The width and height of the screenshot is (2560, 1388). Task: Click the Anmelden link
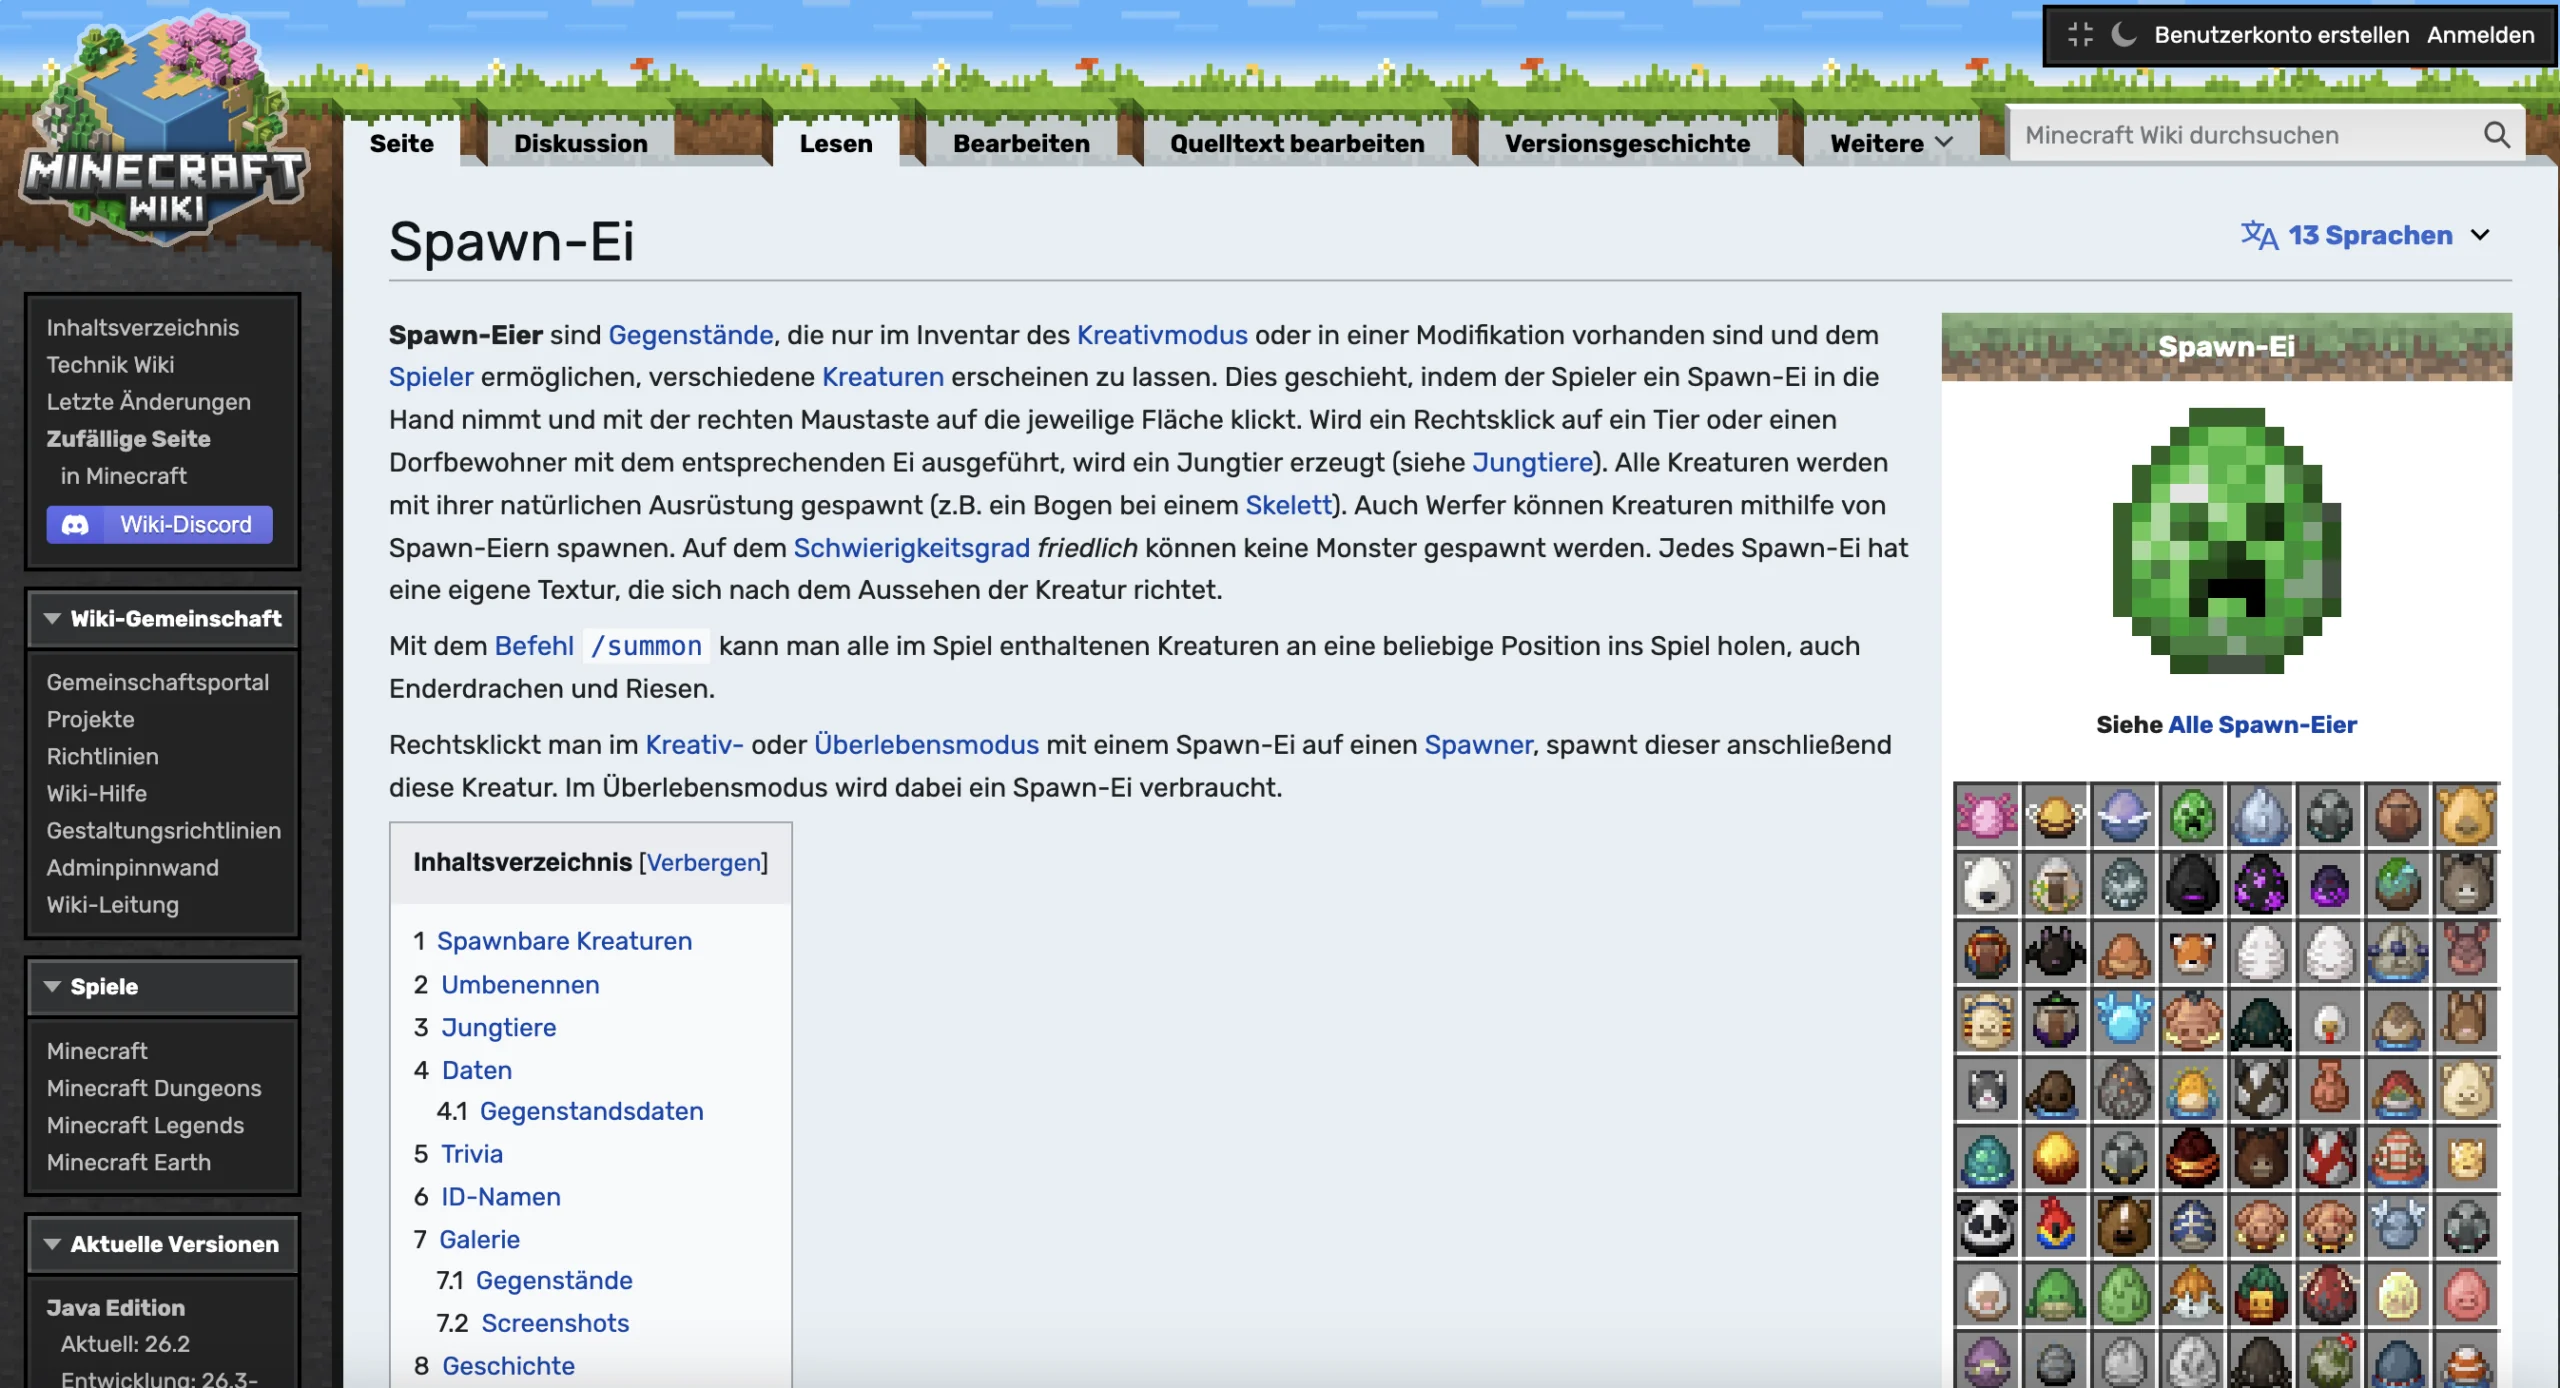point(2480,35)
